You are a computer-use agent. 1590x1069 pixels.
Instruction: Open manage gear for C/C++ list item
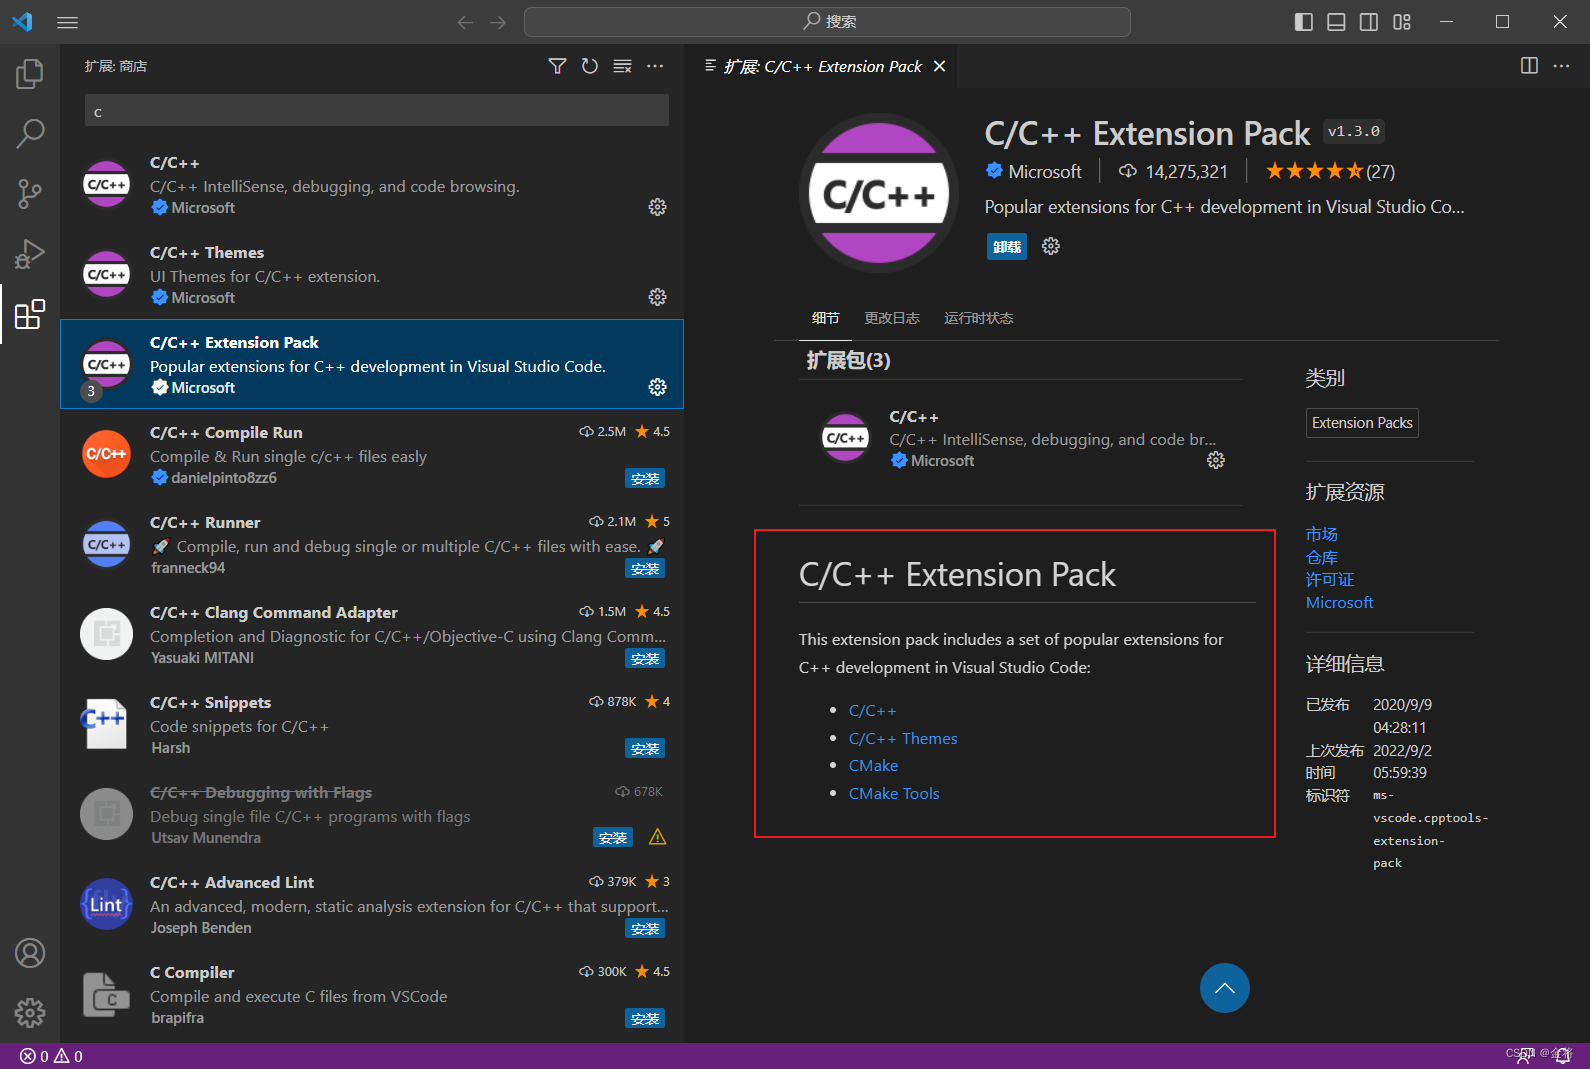coord(657,207)
